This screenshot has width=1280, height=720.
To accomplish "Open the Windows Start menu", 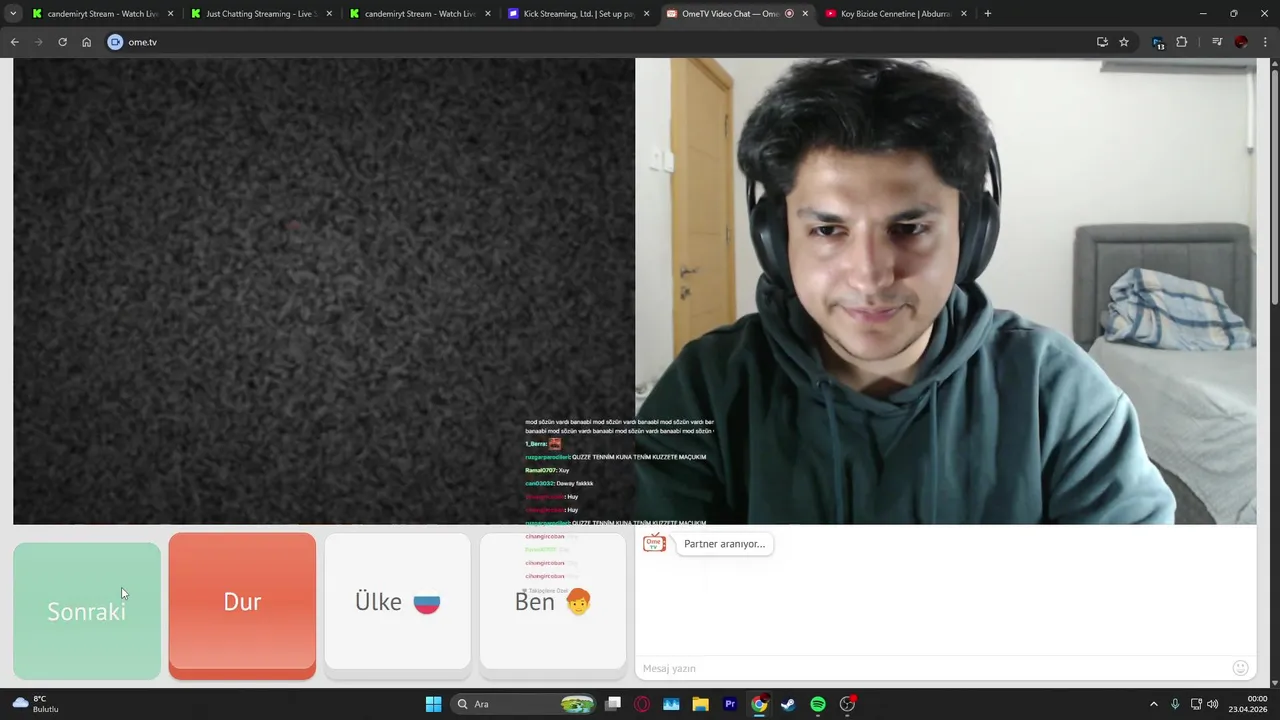I will click(x=433, y=704).
